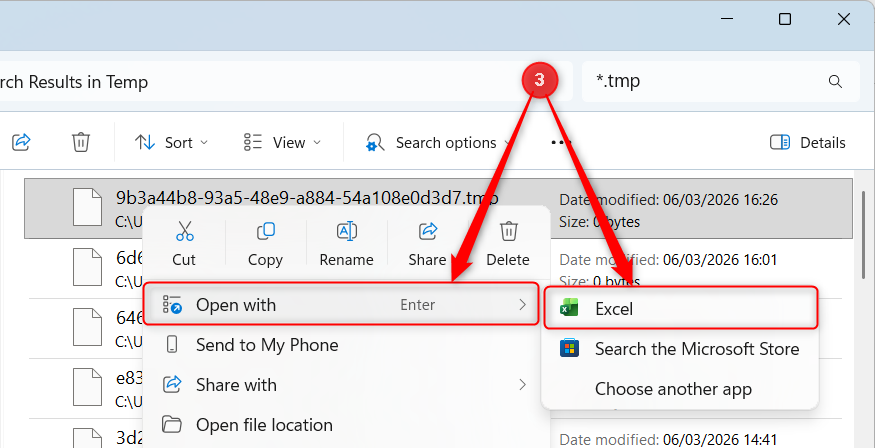Select Search the Microsoft Store option
The image size is (875, 448).
680,349
